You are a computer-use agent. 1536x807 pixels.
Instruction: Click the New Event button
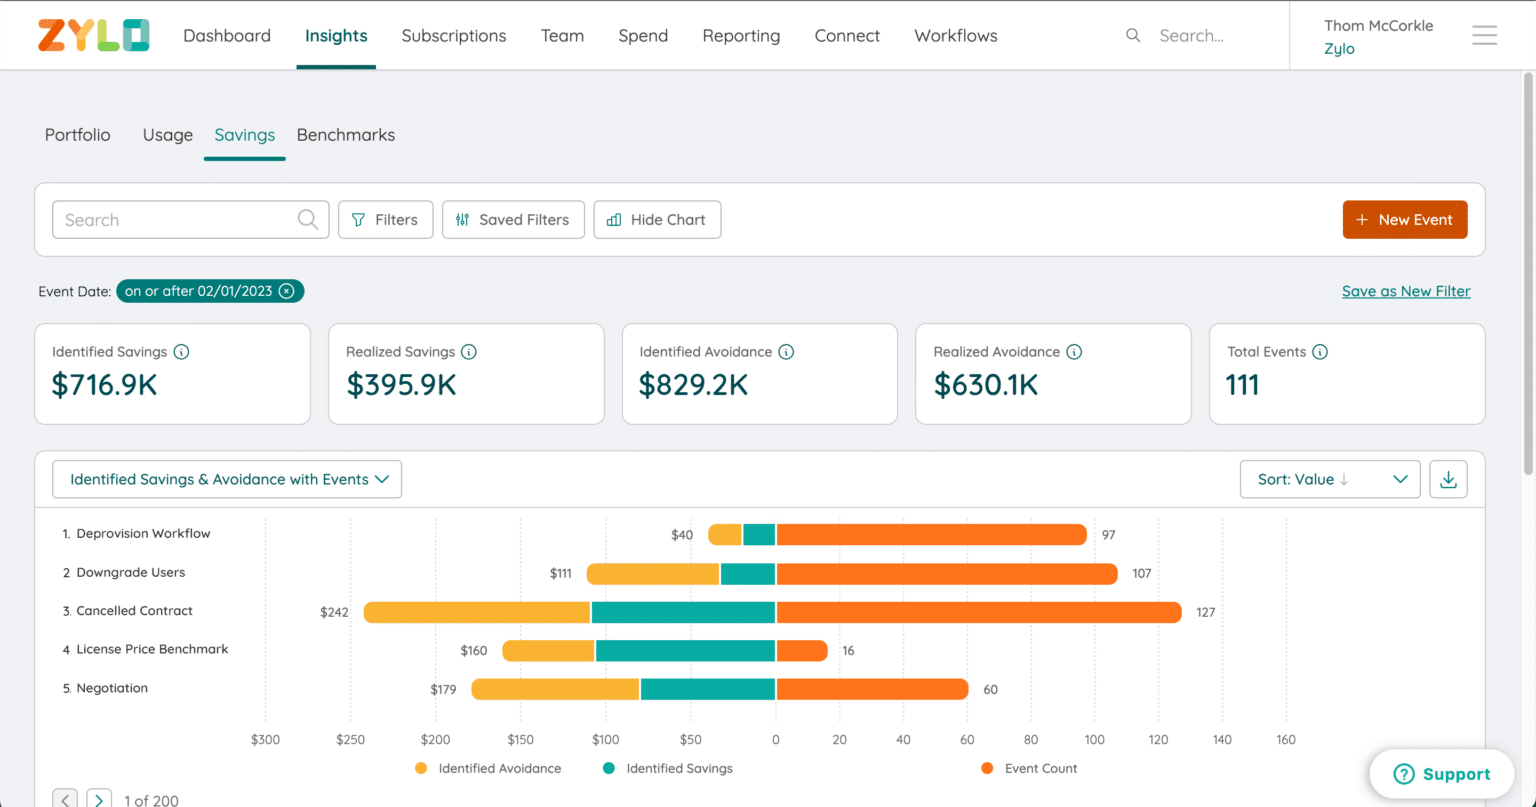click(x=1404, y=219)
